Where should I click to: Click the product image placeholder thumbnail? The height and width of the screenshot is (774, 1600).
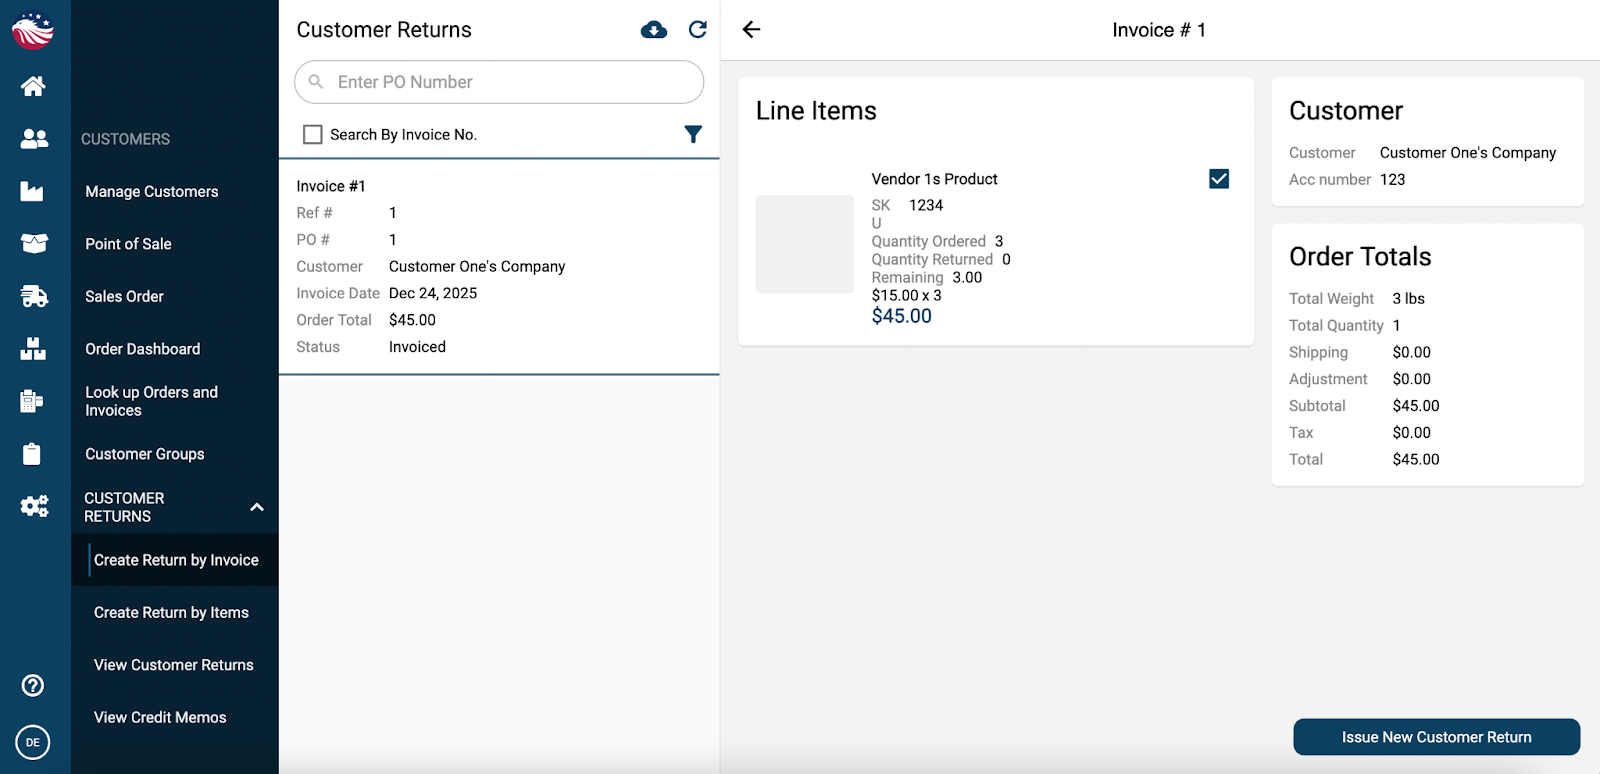(x=804, y=245)
